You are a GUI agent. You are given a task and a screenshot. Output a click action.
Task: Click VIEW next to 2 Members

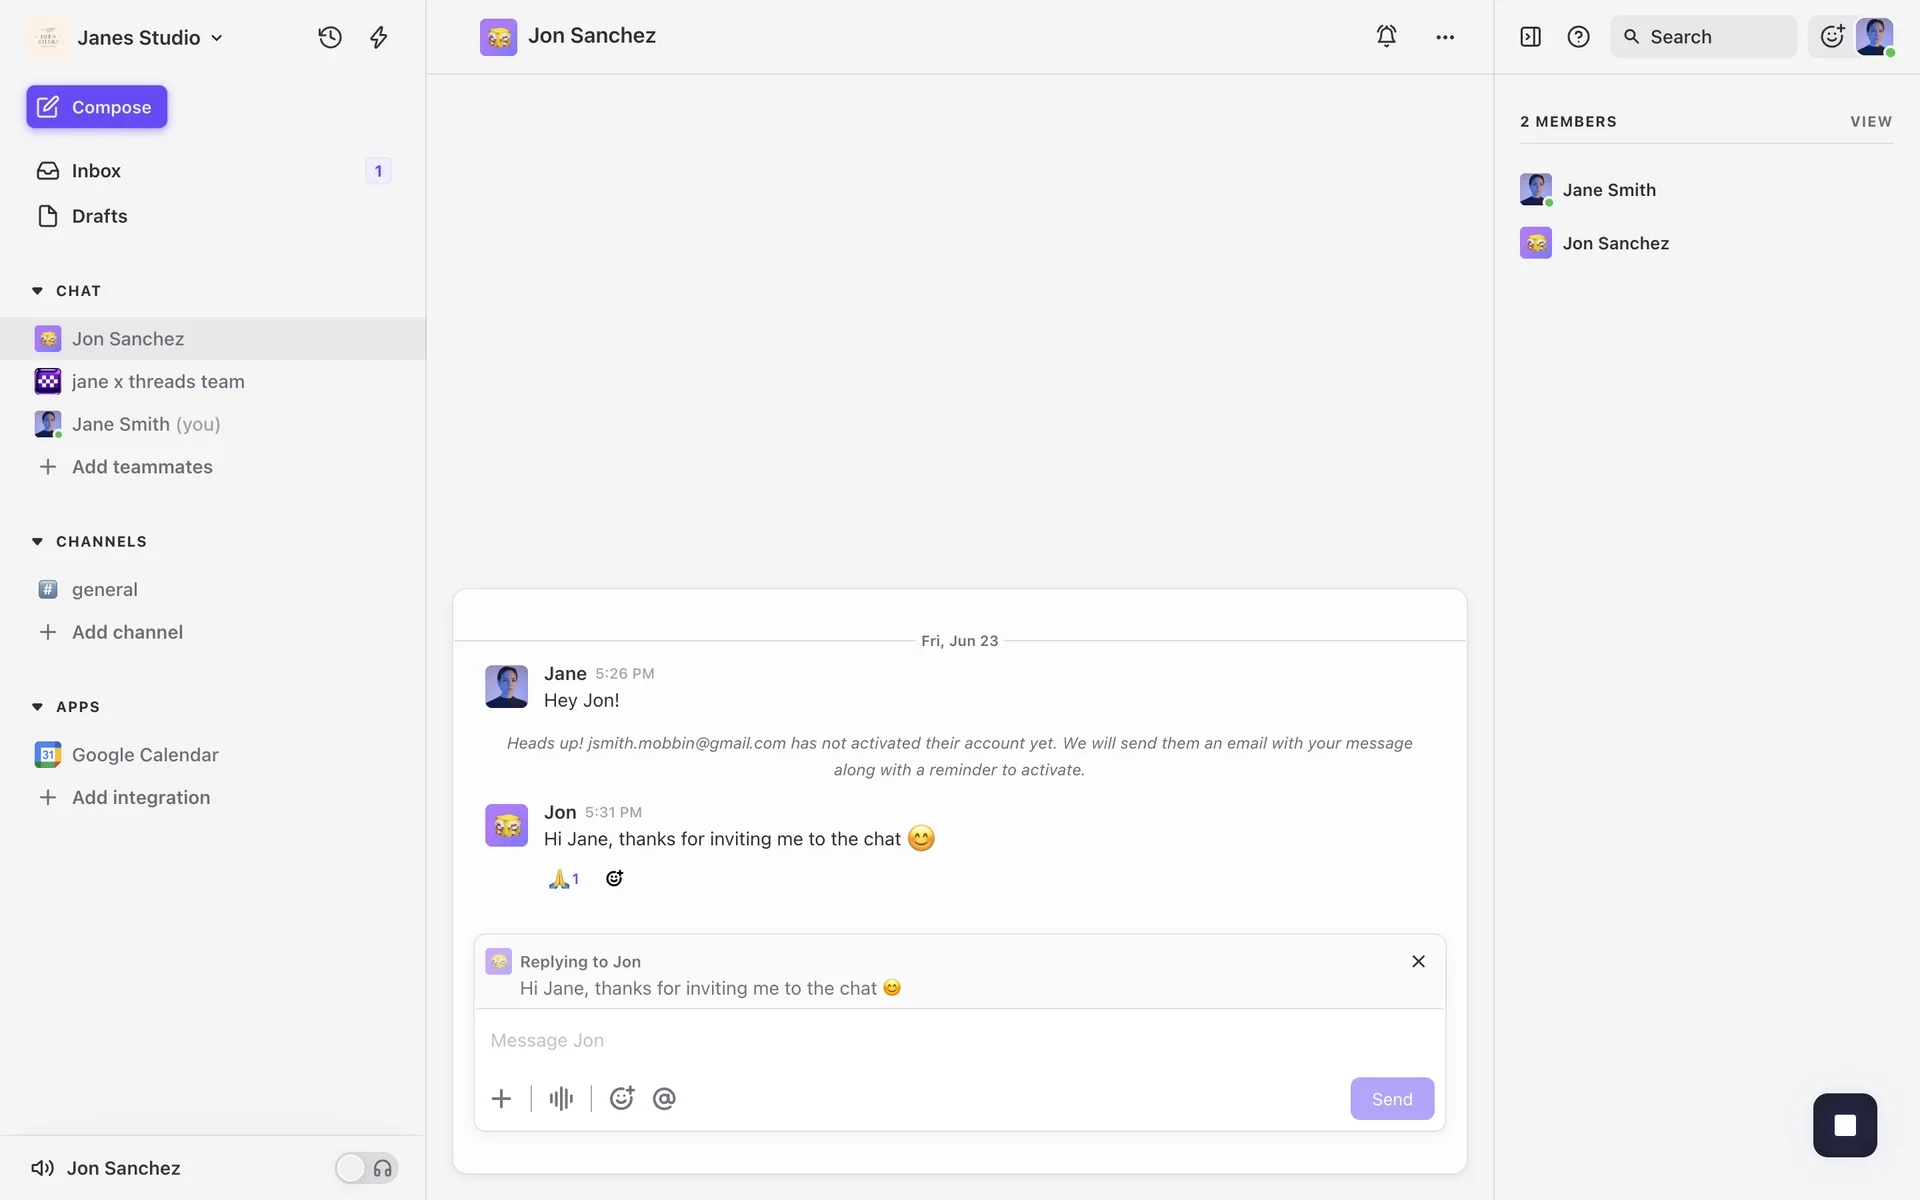tap(1870, 121)
